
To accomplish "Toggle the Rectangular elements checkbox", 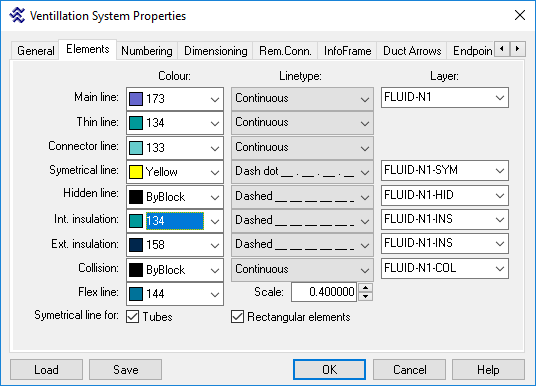I will [x=237, y=317].
